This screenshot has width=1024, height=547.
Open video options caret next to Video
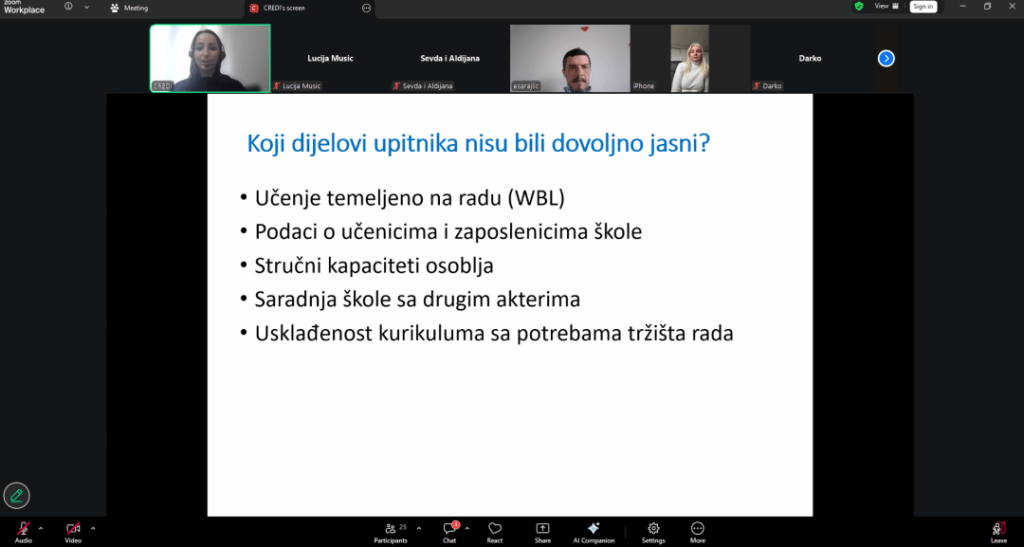(93, 528)
